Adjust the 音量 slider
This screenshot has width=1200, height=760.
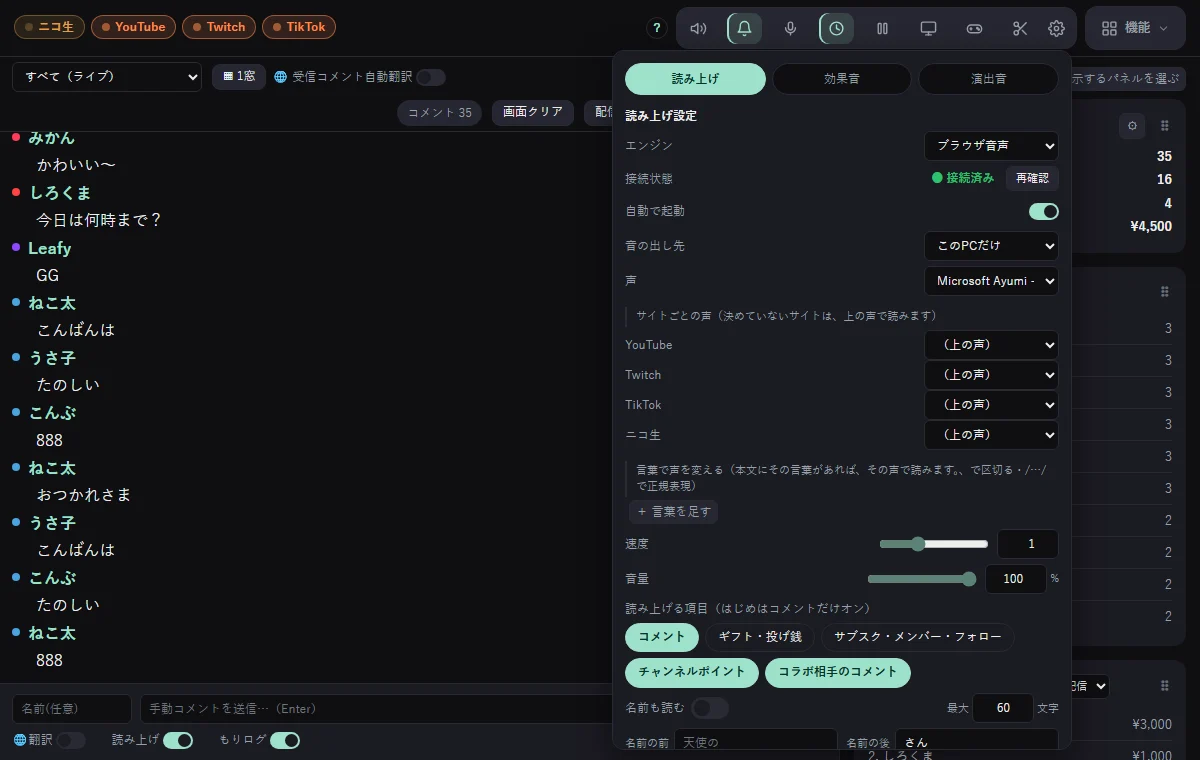(x=922, y=579)
